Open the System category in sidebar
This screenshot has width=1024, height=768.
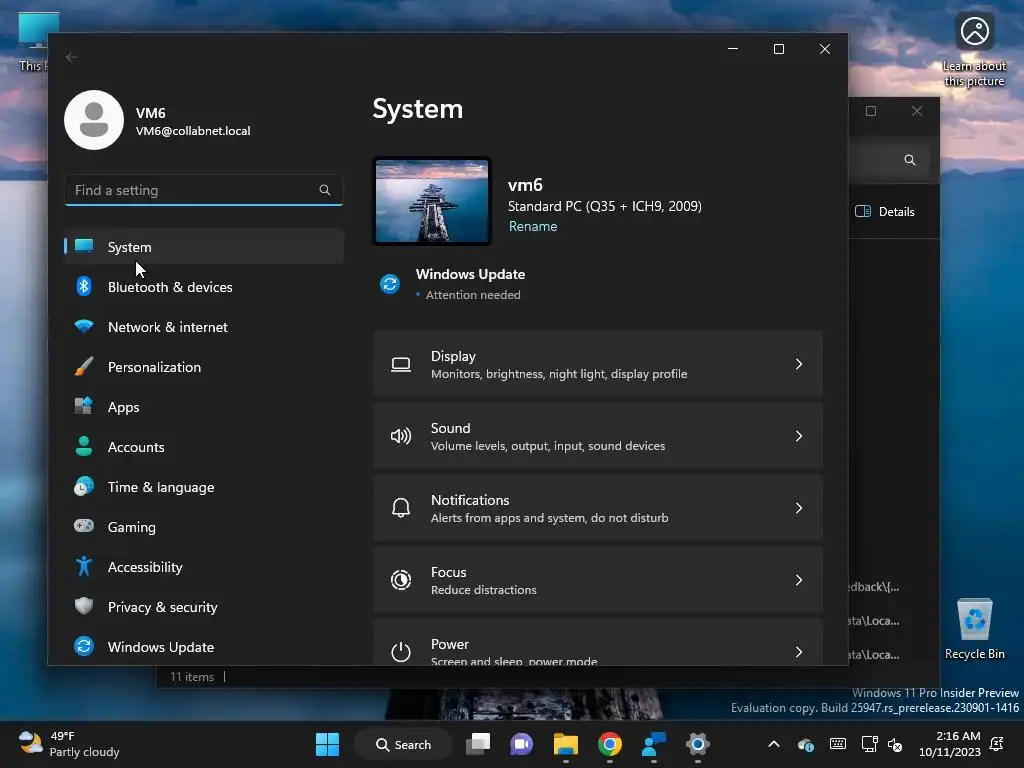pos(204,247)
